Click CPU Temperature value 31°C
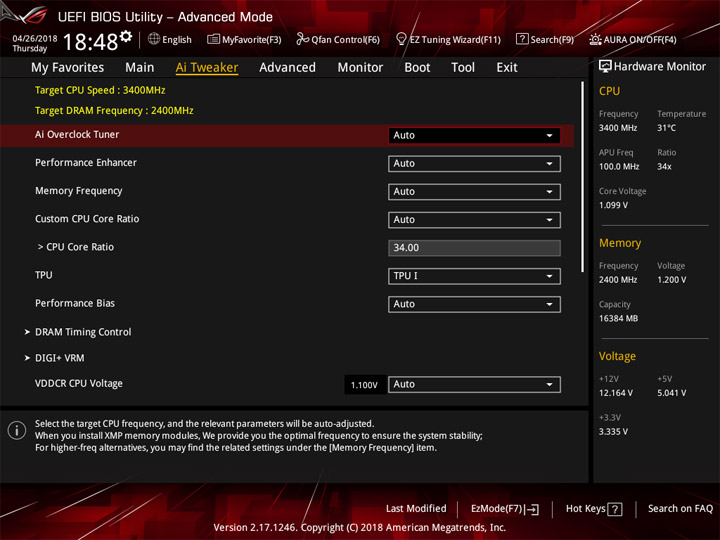 pos(666,128)
